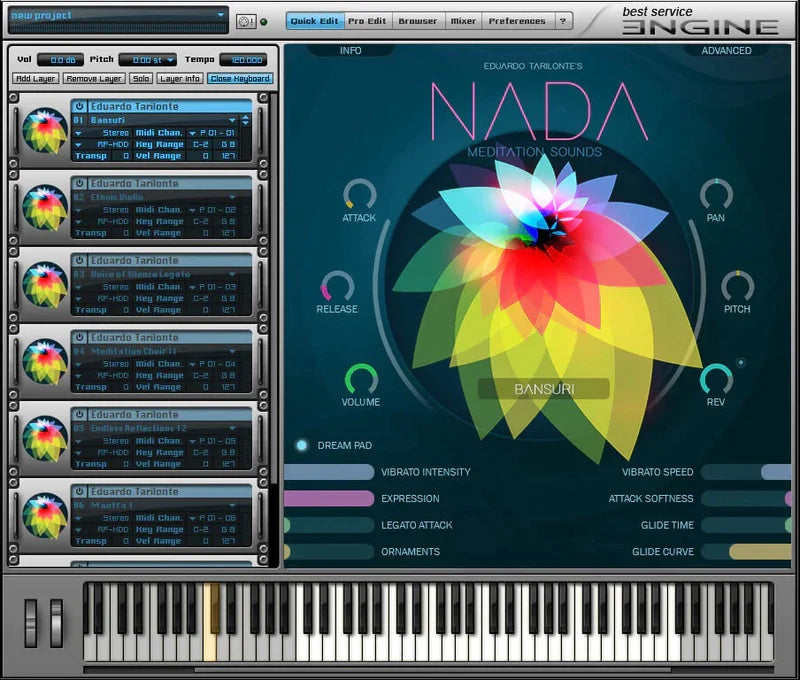Click the Solo button
Screen dimensions: 800x680
coord(141,79)
